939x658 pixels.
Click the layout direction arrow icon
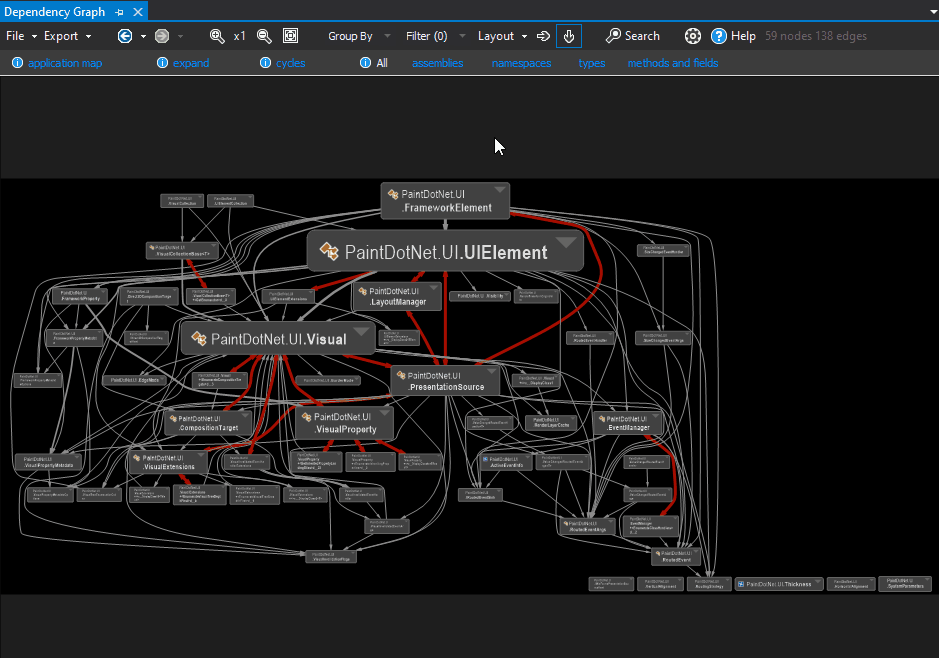pyautogui.click(x=543, y=36)
